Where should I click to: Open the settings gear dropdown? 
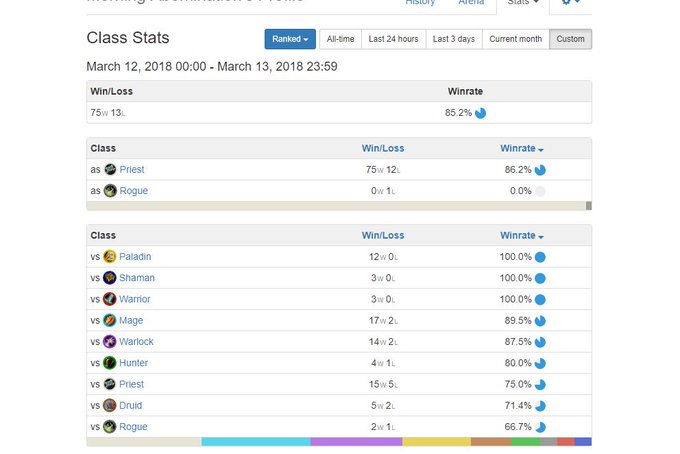(x=571, y=2)
